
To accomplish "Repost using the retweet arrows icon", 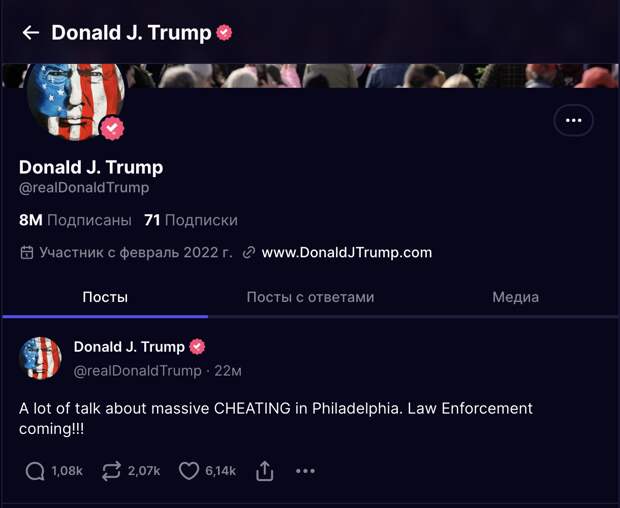I will coord(111,471).
